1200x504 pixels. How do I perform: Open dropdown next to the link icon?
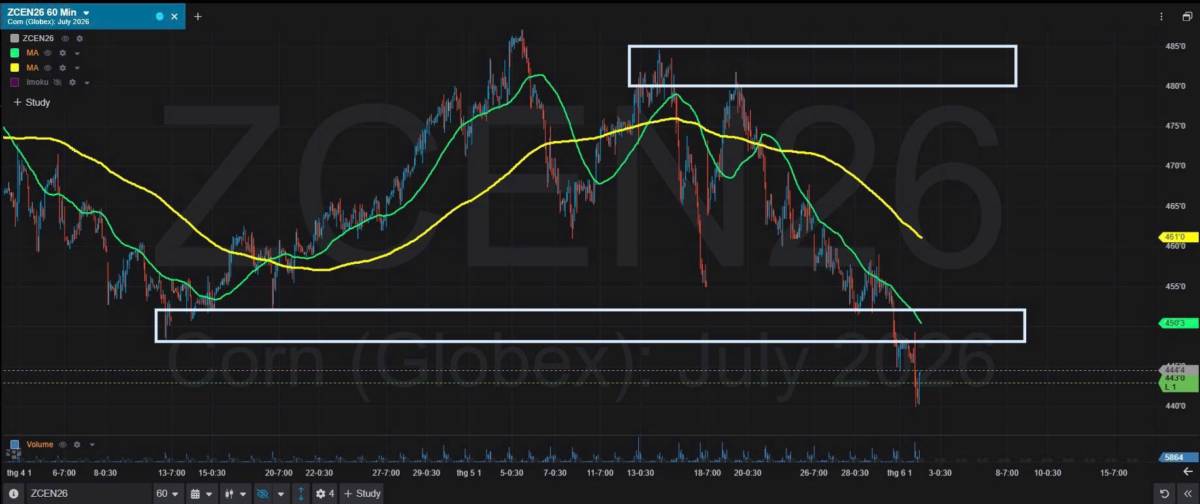pyautogui.click(x=281, y=494)
